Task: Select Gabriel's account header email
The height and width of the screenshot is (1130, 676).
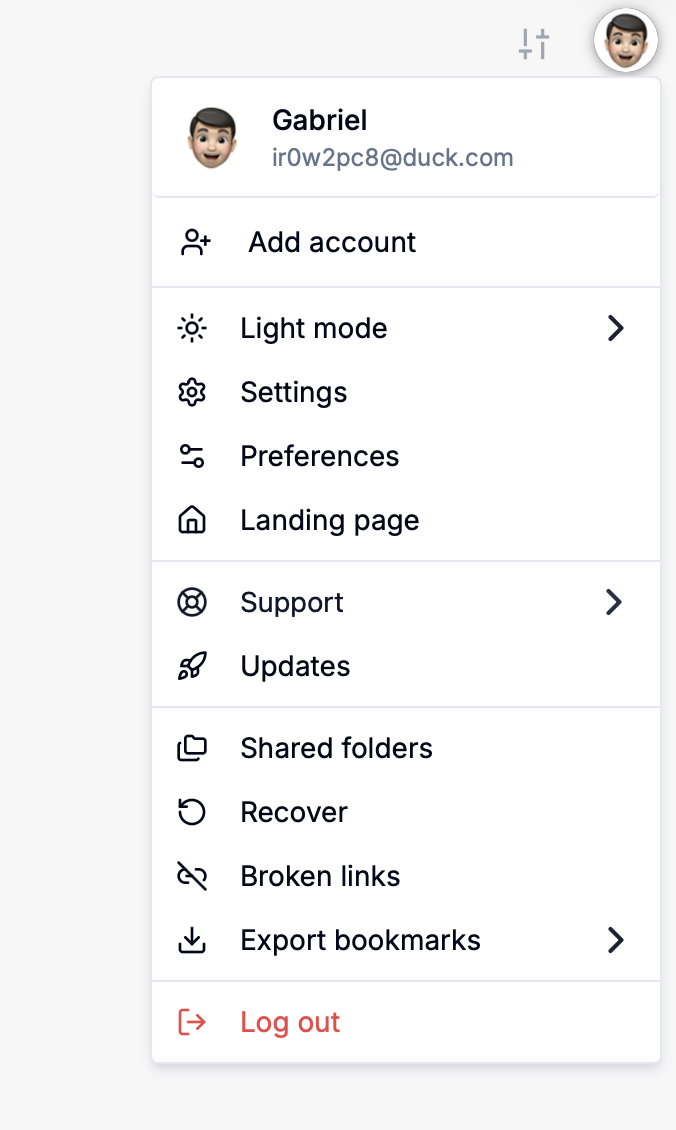Action: (x=393, y=158)
